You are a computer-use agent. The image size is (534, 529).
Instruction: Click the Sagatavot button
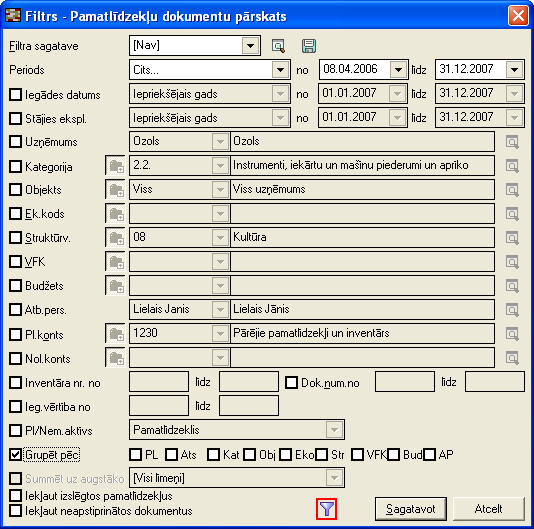[411, 509]
